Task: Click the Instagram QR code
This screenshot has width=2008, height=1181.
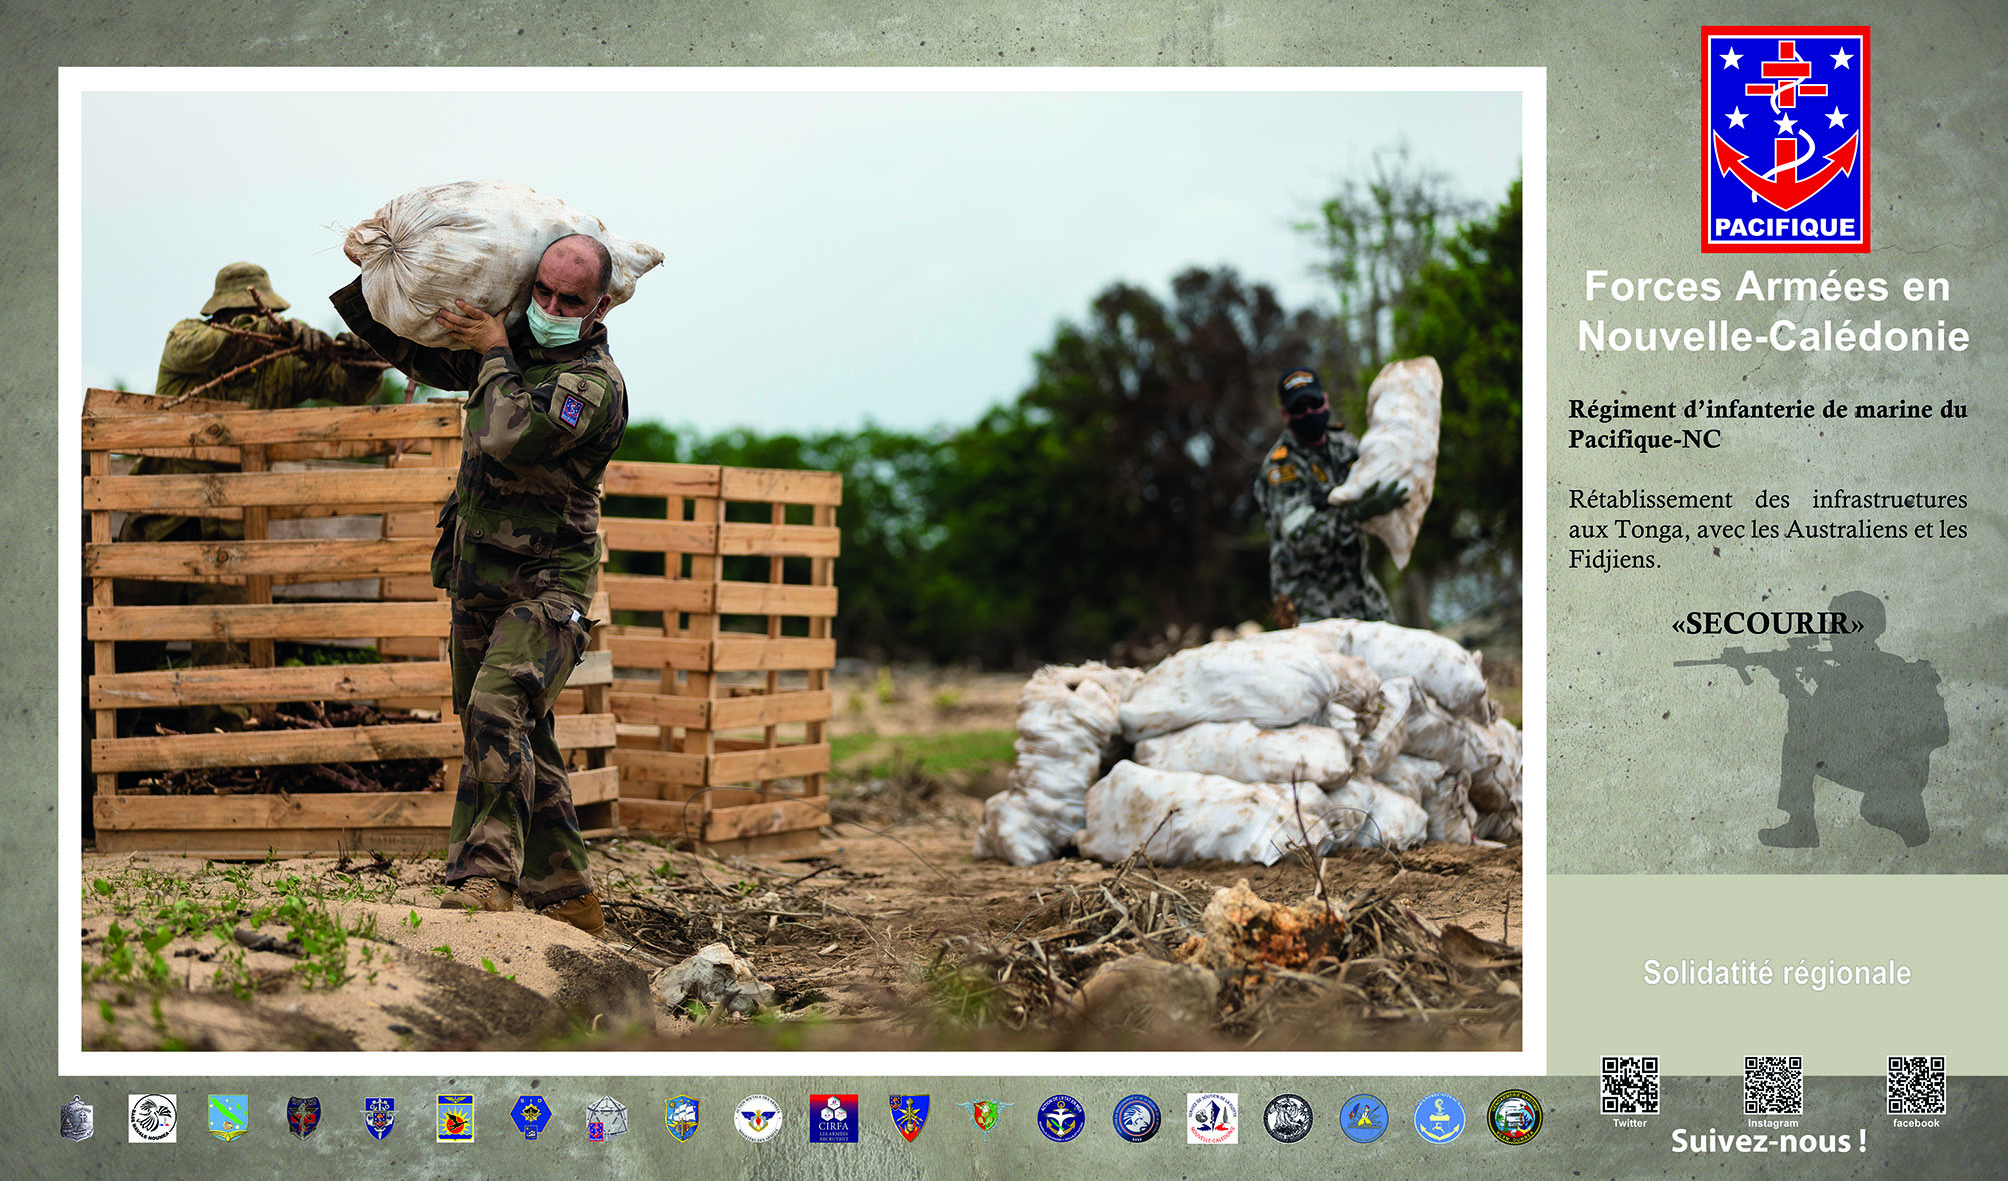Action: tap(1773, 1085)
